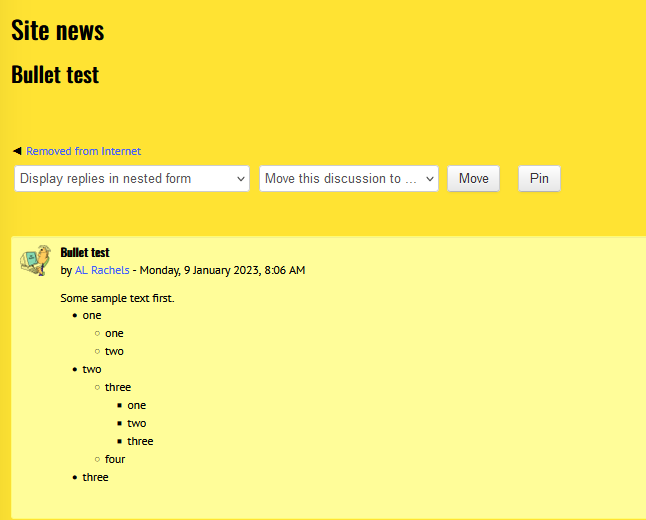The height and width of the screenshot is (520, 646).
Task: Open the 'Removed from Internet' previous discussion link
Action: [83, 151]
